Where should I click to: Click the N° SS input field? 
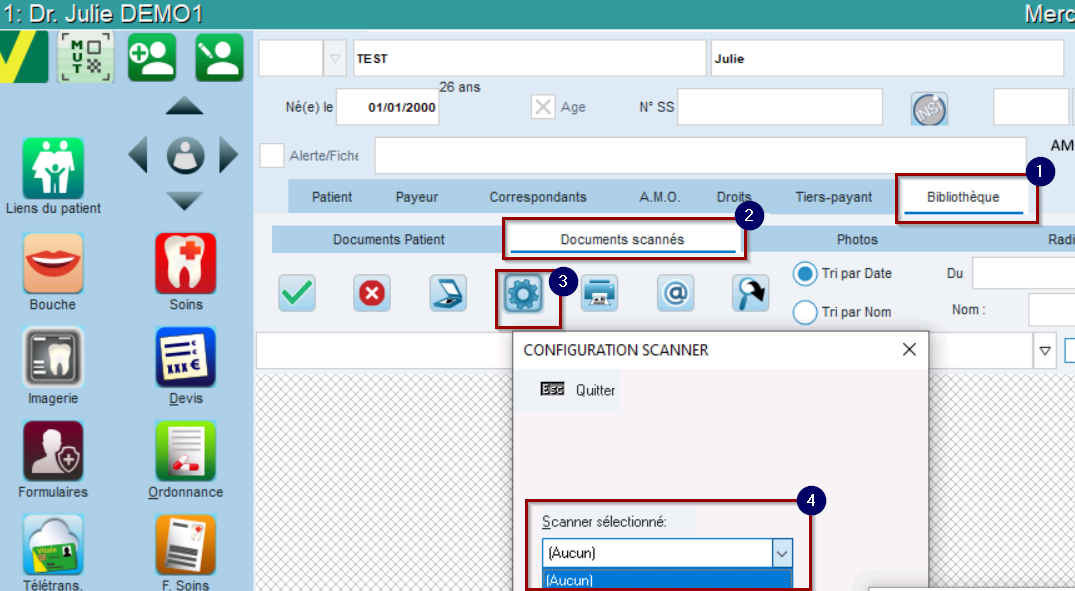[x=780, y=107]
